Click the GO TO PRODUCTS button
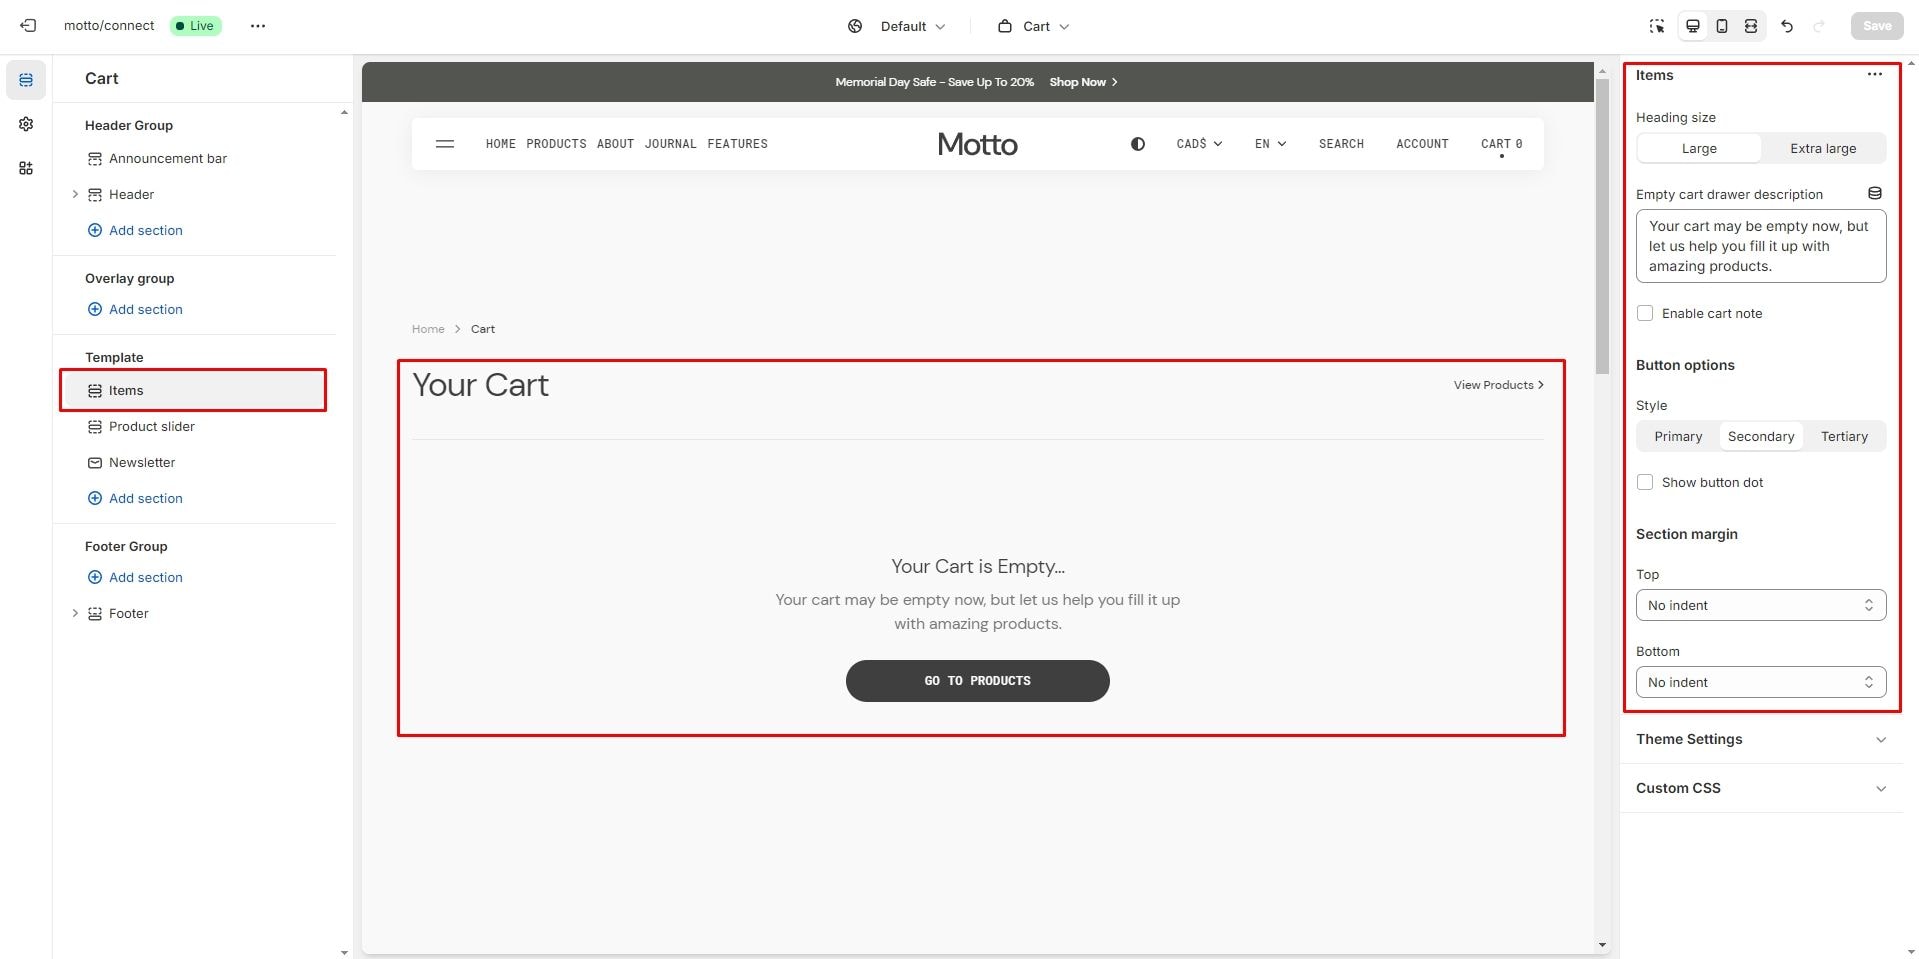This screenshot has height=959, width=1919. [977, 680]
